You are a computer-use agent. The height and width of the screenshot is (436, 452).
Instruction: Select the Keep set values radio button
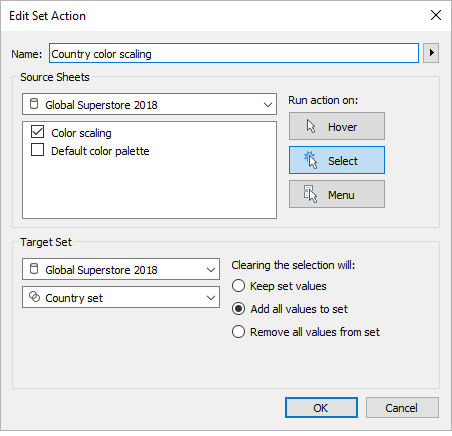(x=238, y=286)
